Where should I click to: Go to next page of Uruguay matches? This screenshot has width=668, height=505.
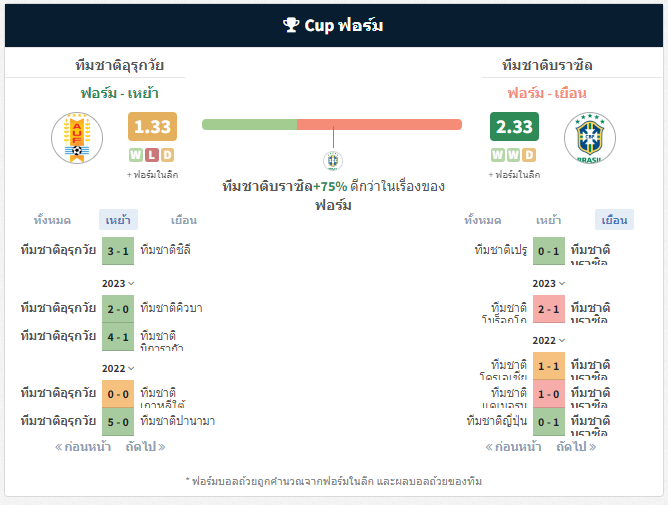pos(145,447)
